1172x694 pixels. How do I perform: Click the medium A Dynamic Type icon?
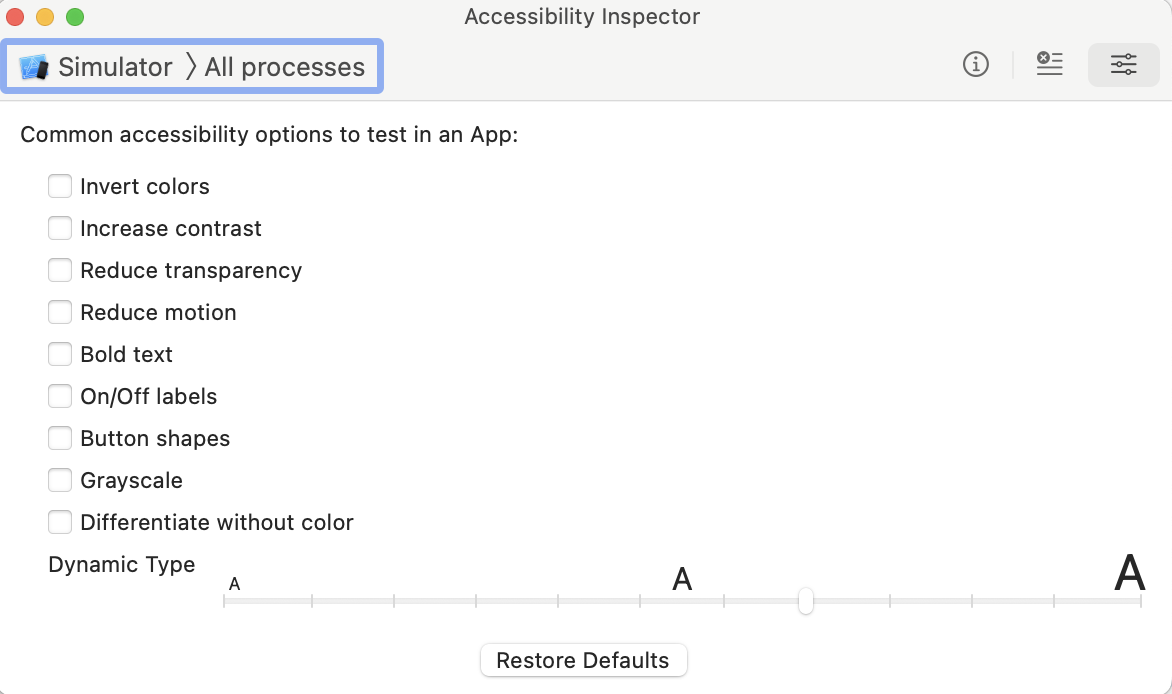pos(682,579)
